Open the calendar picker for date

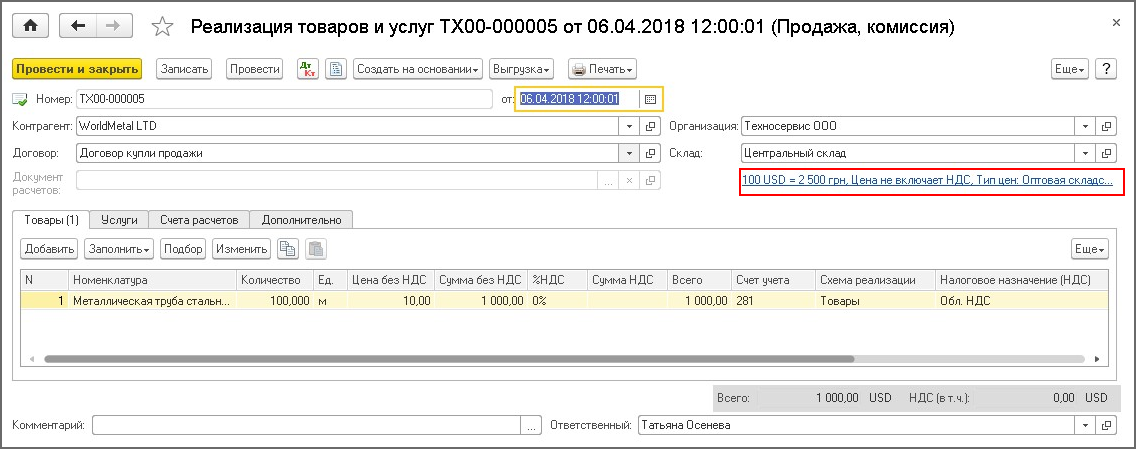(650, 99)
